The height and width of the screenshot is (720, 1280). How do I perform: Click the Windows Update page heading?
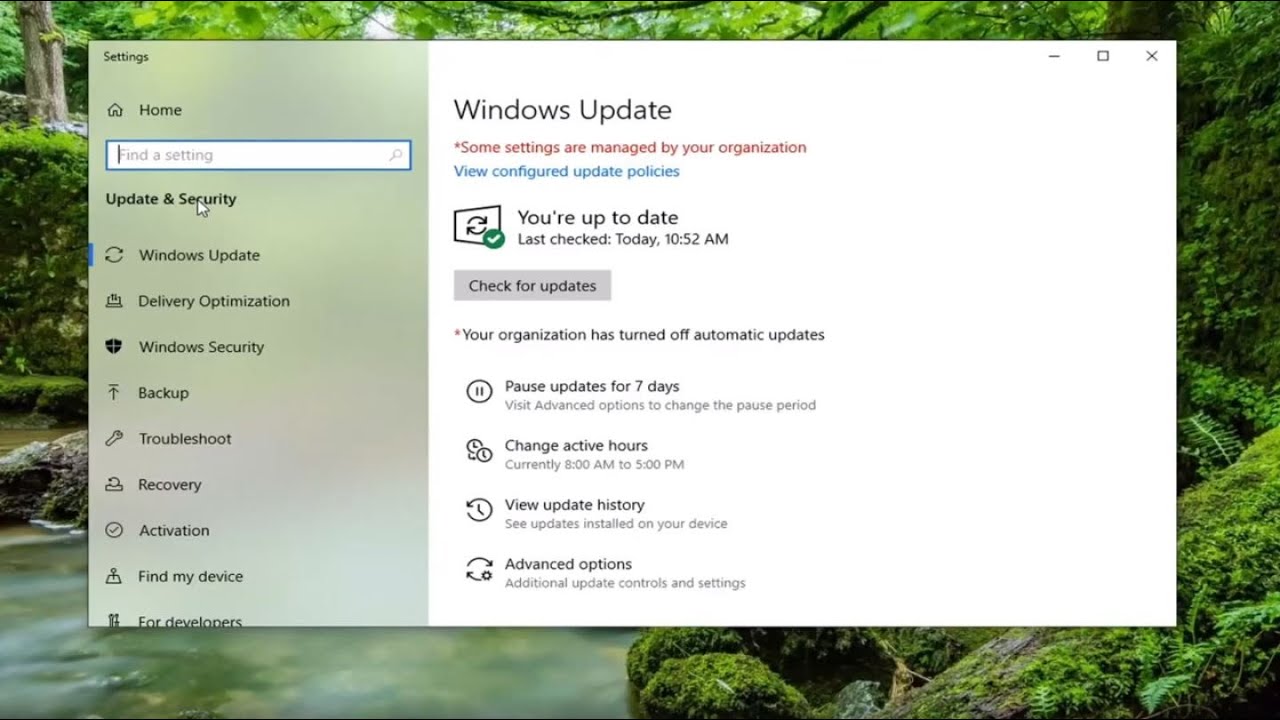point(562,110)
